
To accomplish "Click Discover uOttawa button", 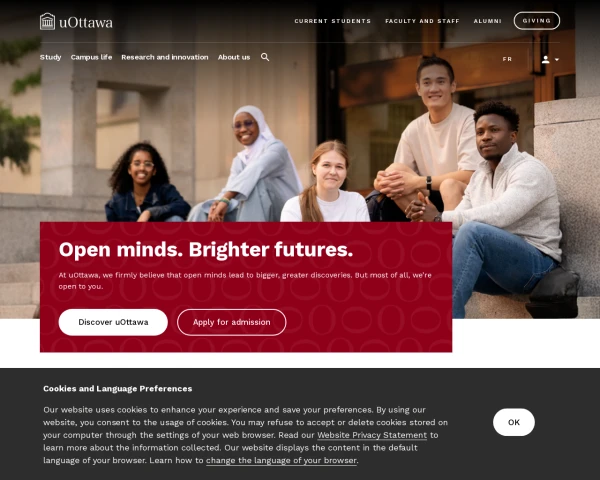I will [x=113, y=322].
